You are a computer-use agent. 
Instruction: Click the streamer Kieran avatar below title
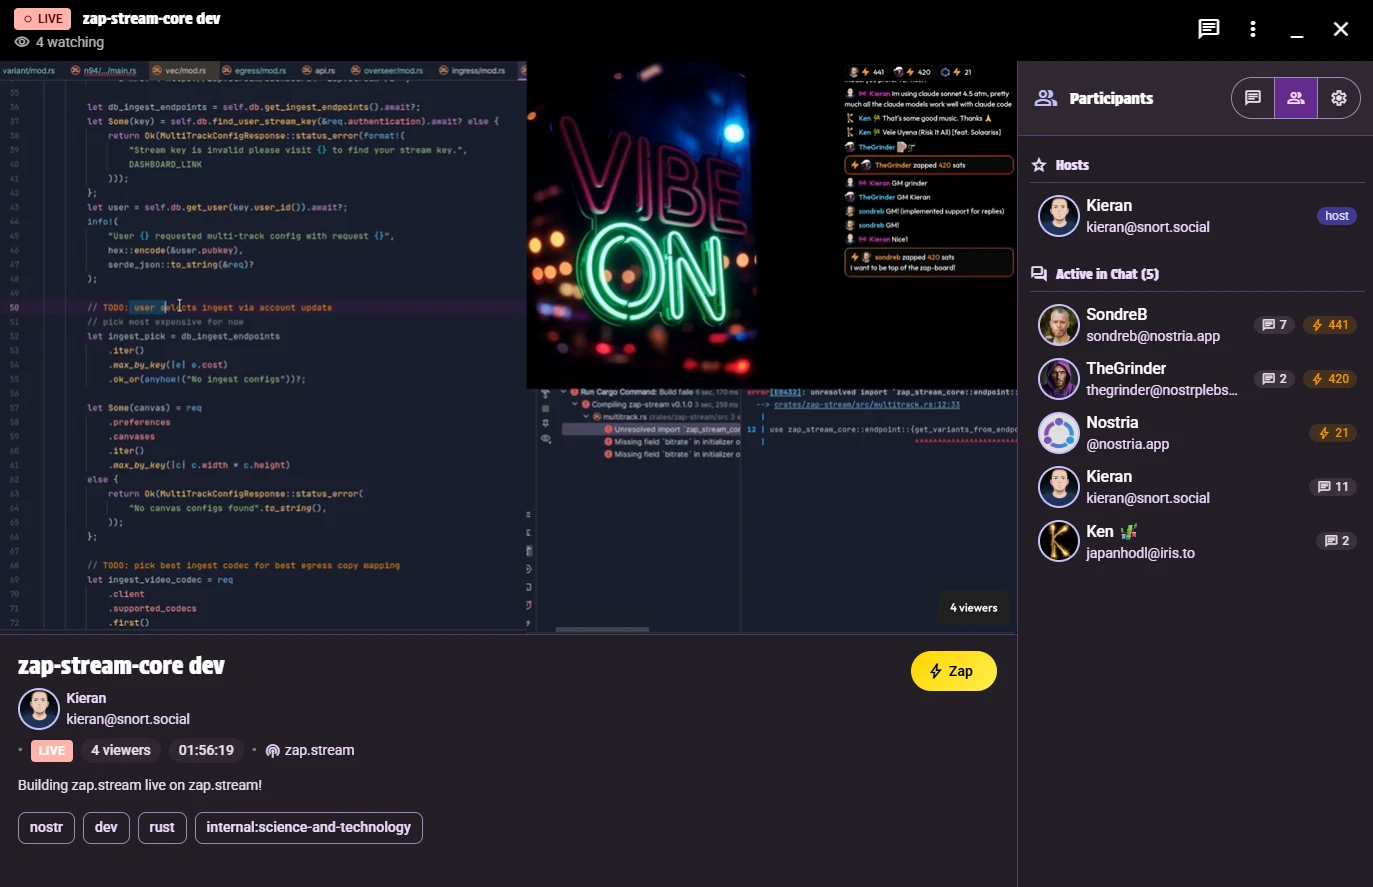[x=39, y=709]
